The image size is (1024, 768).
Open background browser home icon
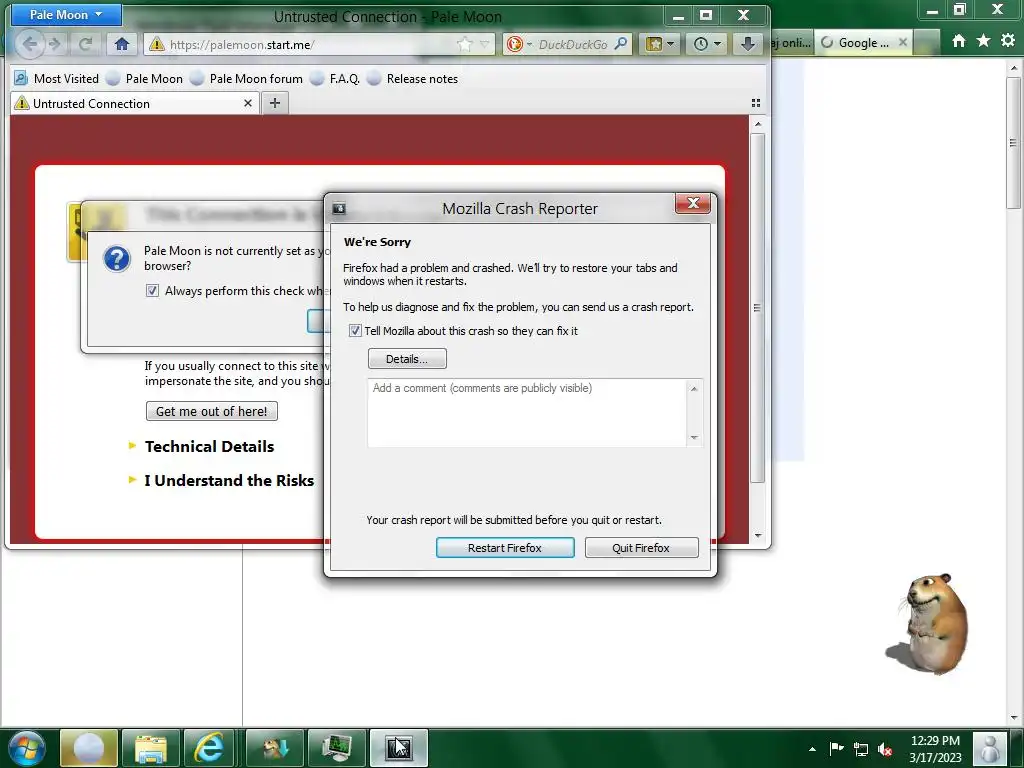(x=959, y=41)
